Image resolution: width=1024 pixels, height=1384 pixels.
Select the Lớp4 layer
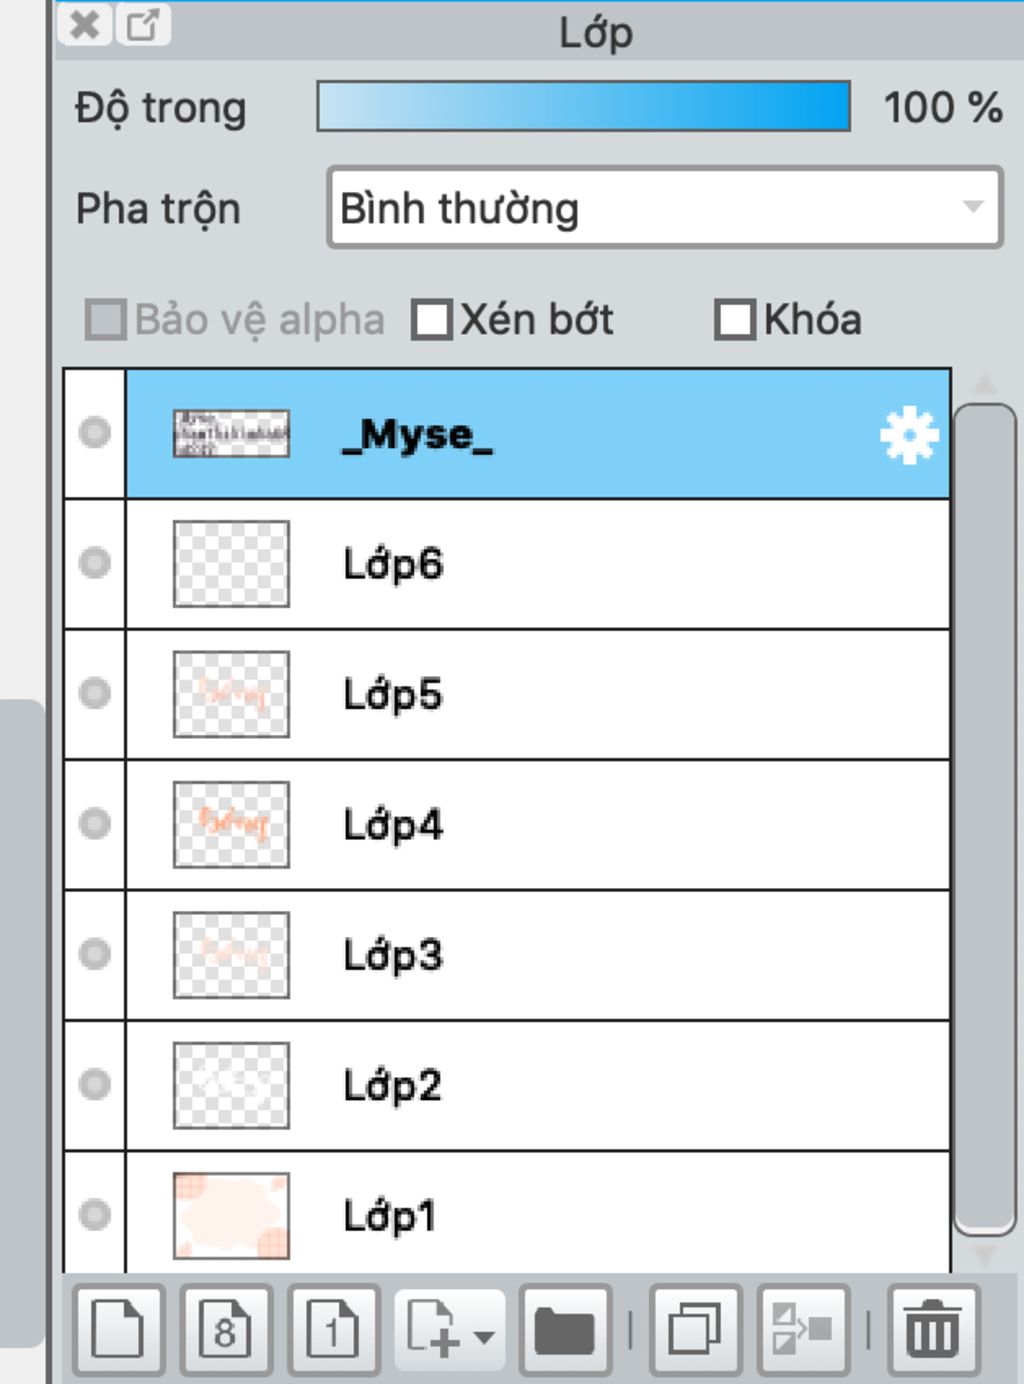click(x=538, y=825)
